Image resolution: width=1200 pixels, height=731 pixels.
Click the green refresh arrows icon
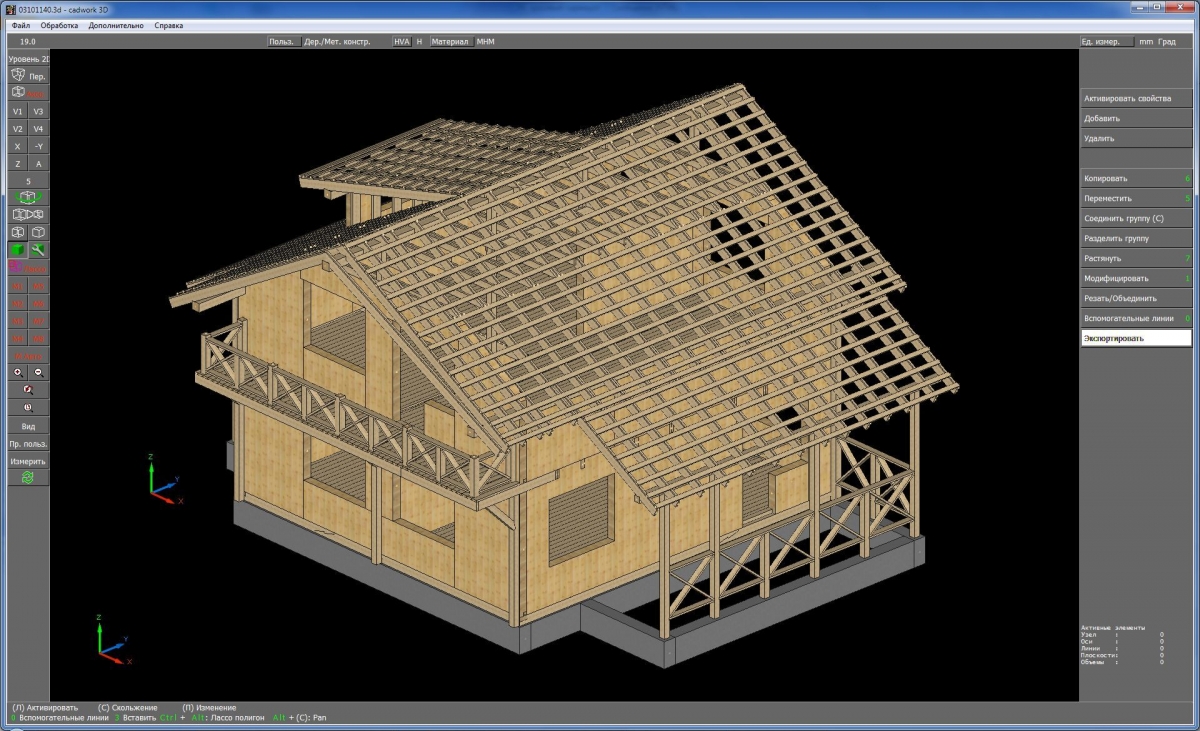tap(28, 478)
